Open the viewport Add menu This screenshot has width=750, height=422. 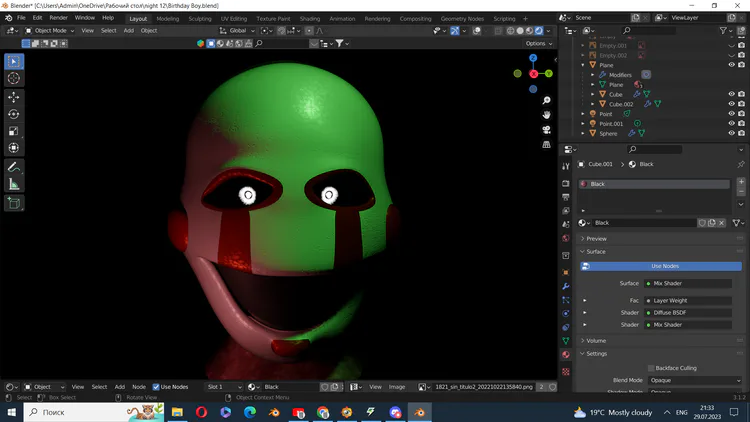[129, 31]
